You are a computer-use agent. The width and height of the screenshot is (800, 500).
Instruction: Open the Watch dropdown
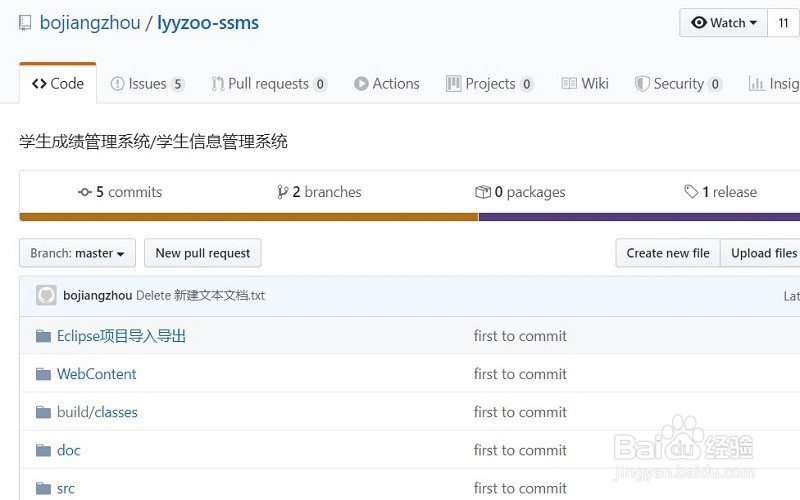click(726, 23)
